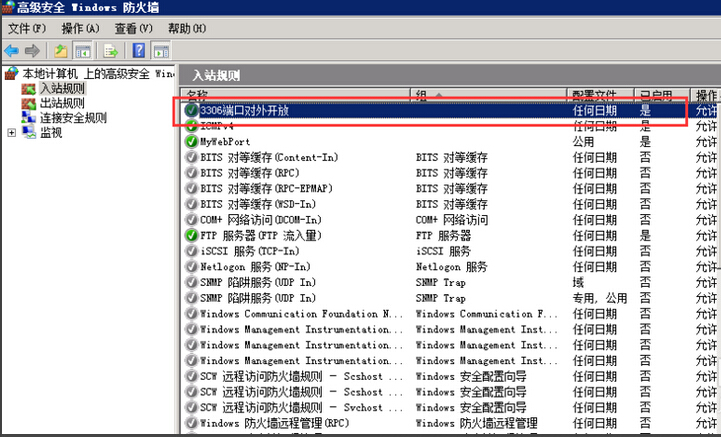Click the green check icon beside MyWebPort
This screenshot has height=437, width=721.
[192, 142]
